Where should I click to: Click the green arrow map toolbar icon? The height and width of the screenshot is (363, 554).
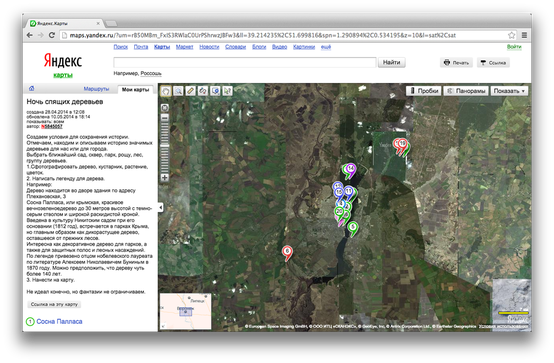coord(228,91)
